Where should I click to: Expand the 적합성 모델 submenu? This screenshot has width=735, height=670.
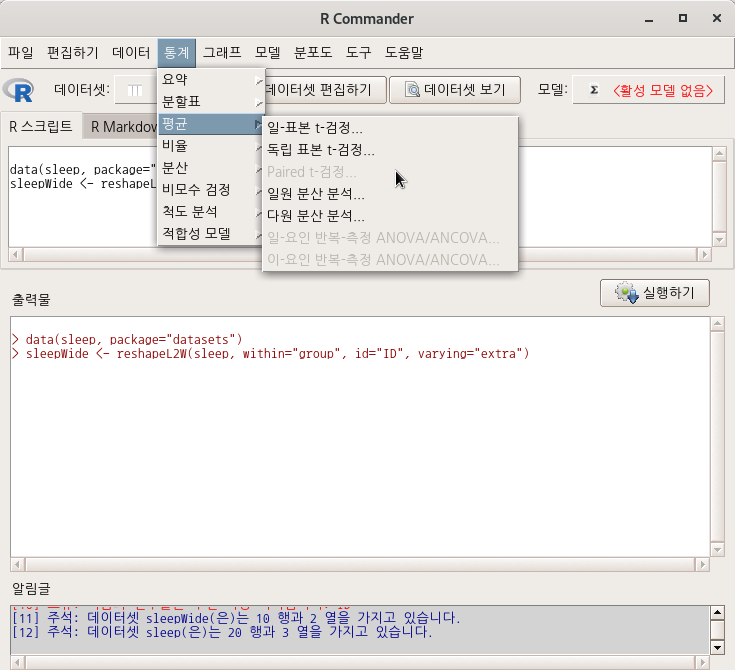[x=211, y=233]
